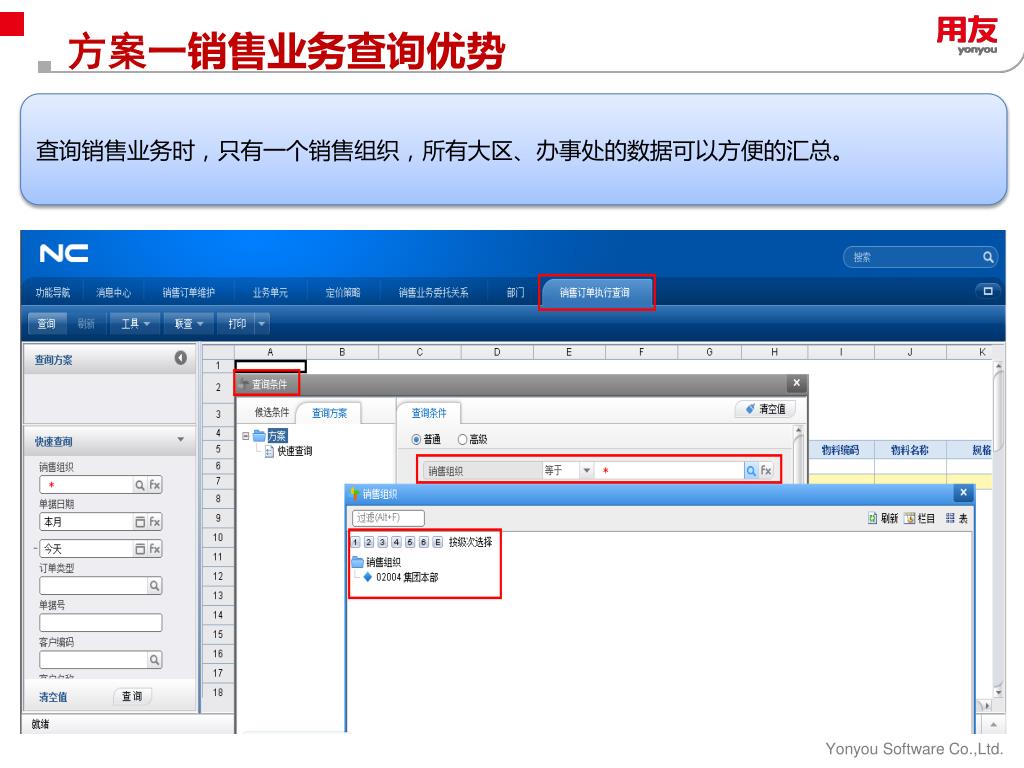Select level 4 in 按级次选择
This screenshot has height=768, width=1024.
[x=396, y=542]
